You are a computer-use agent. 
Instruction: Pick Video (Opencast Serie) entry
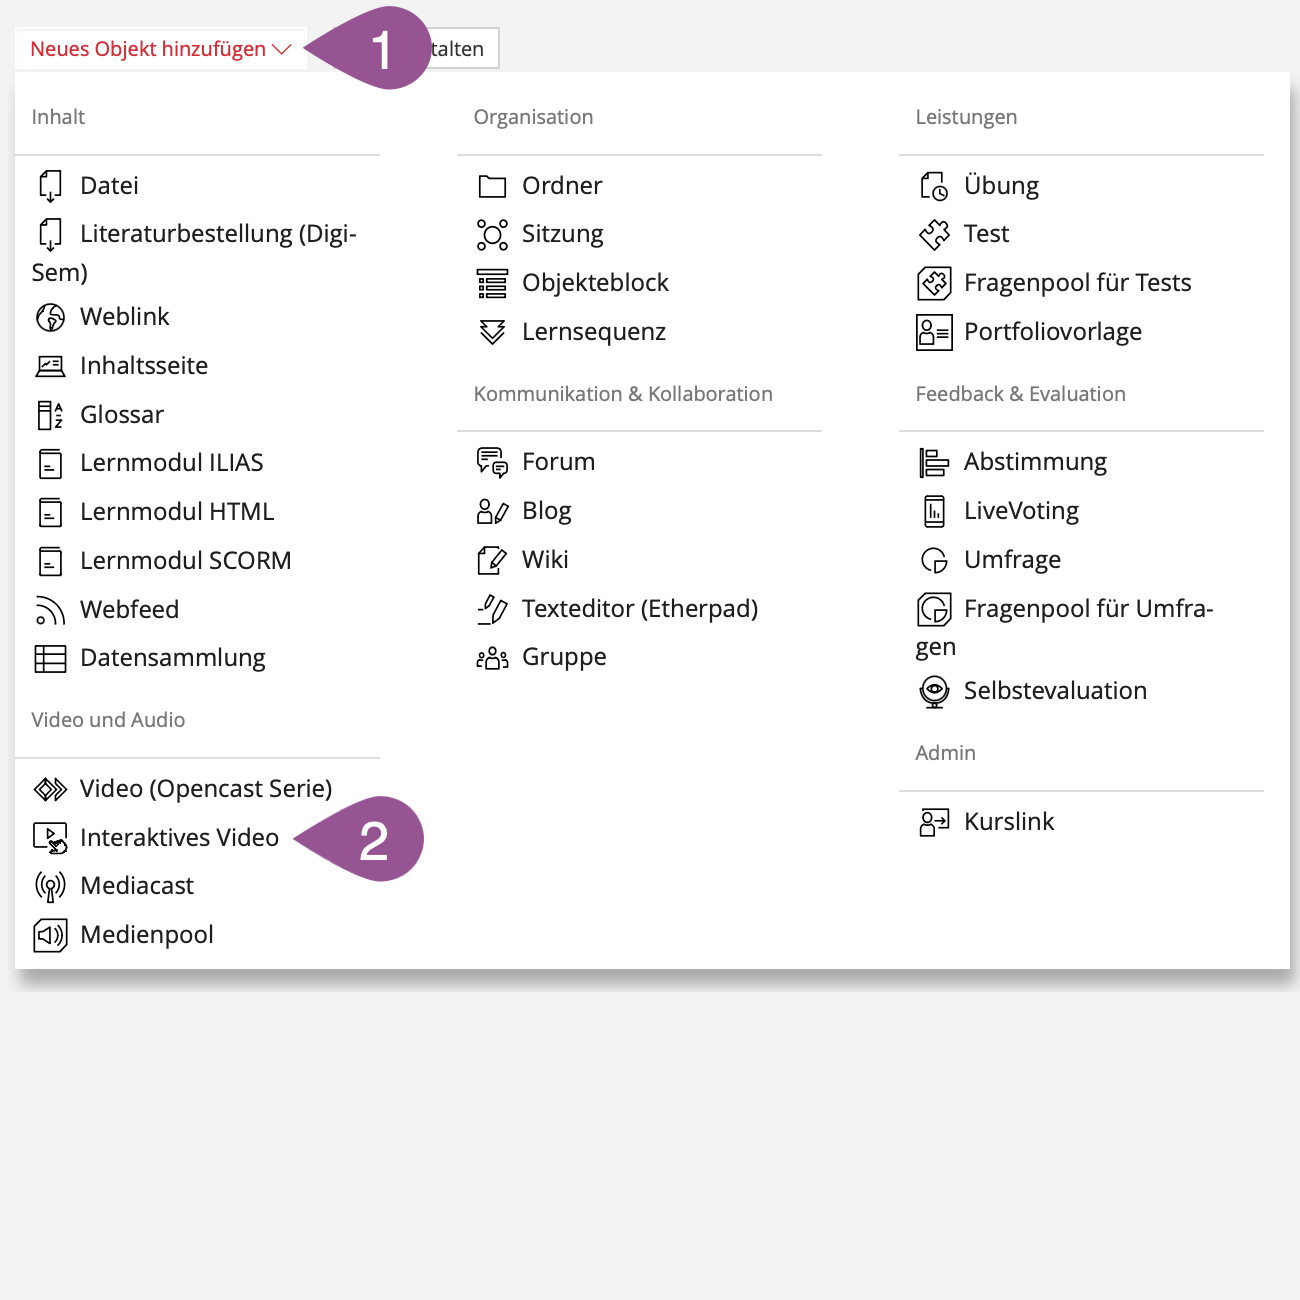click(205, 789)
